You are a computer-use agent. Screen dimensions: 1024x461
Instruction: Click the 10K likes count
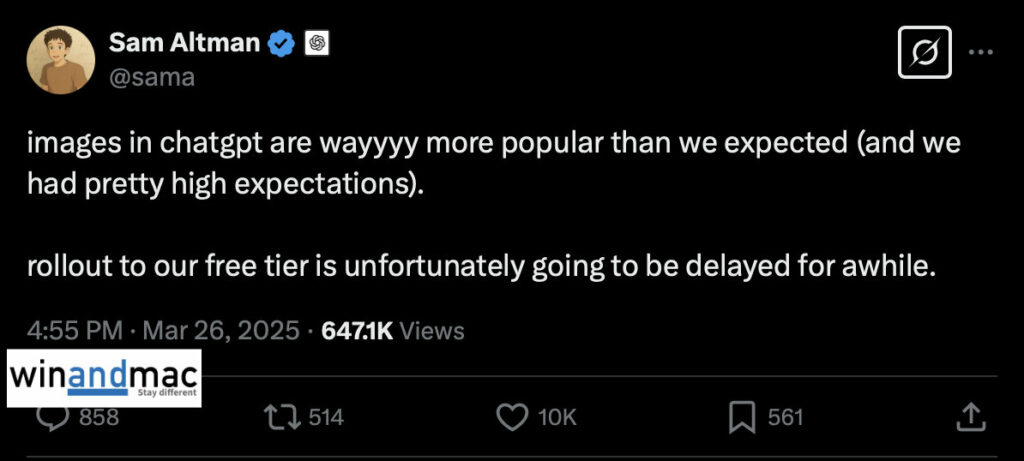pyautogui.click(x=557, y=417)
